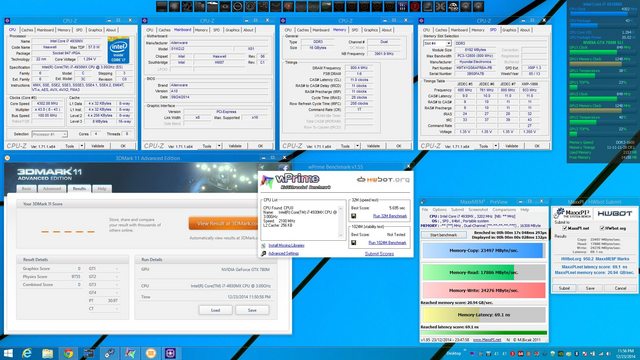Click the Run 32M Benchmark link

point(390,216)
